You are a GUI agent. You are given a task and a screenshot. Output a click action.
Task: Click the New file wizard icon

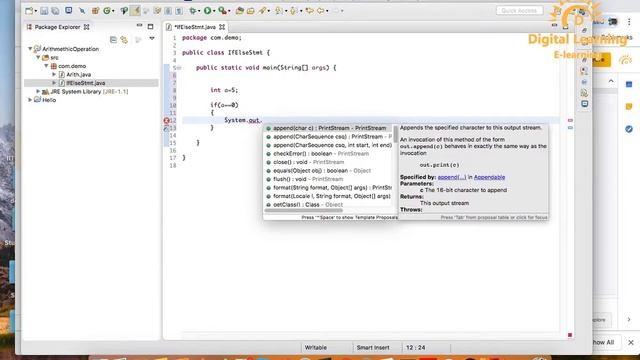coord(29,11)
